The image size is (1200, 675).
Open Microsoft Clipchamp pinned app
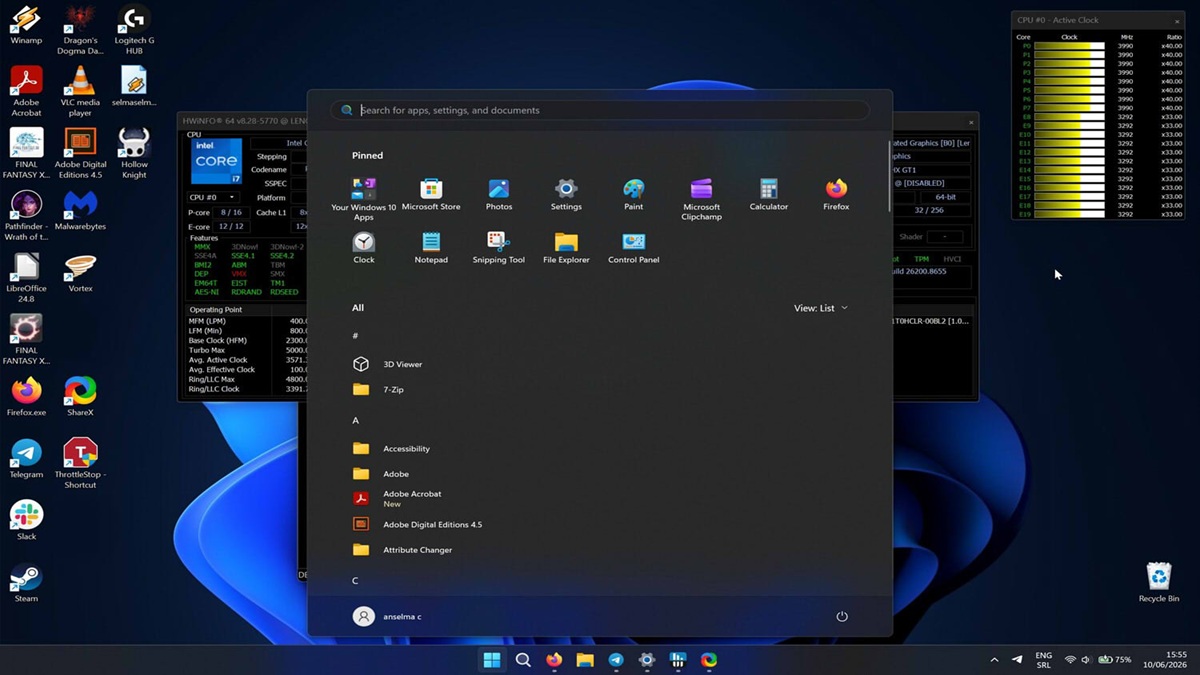tap(701, 199)
